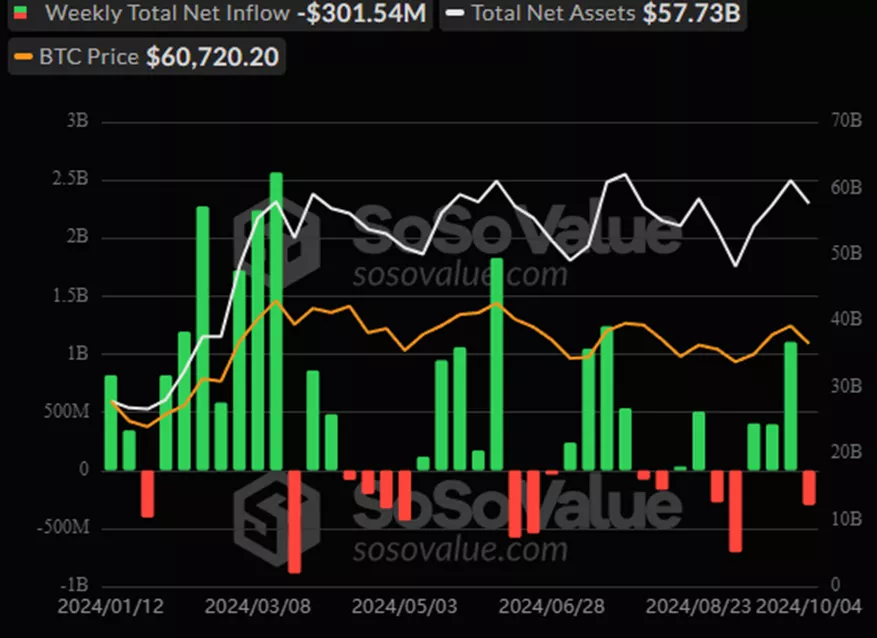
Task: Hide the BTC Price series via its legend label
Action: [x=92, y=57]
